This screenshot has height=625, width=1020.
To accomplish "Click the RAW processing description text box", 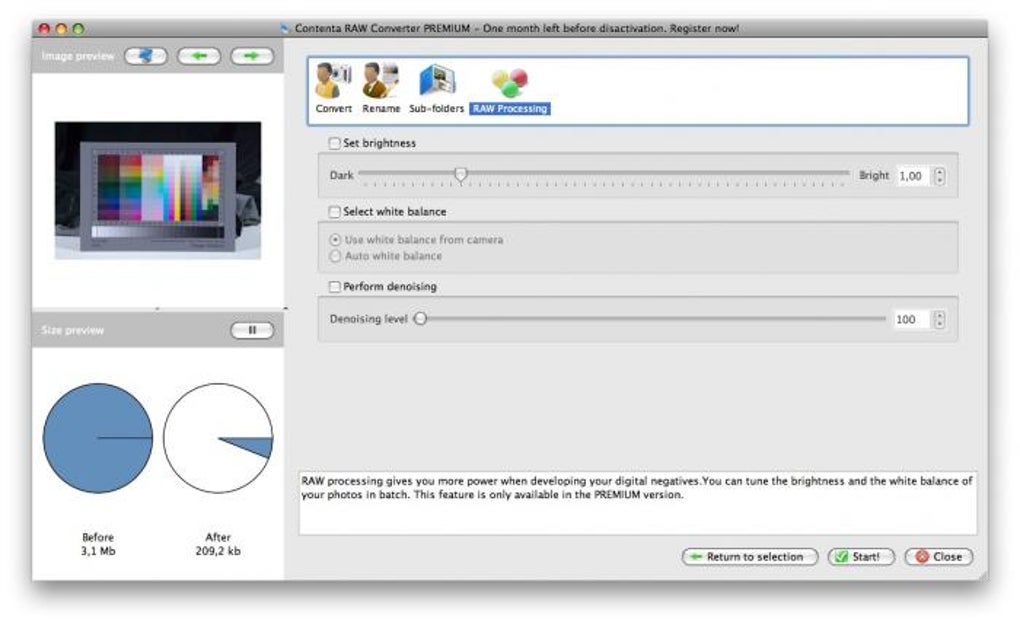I will 638,503.
